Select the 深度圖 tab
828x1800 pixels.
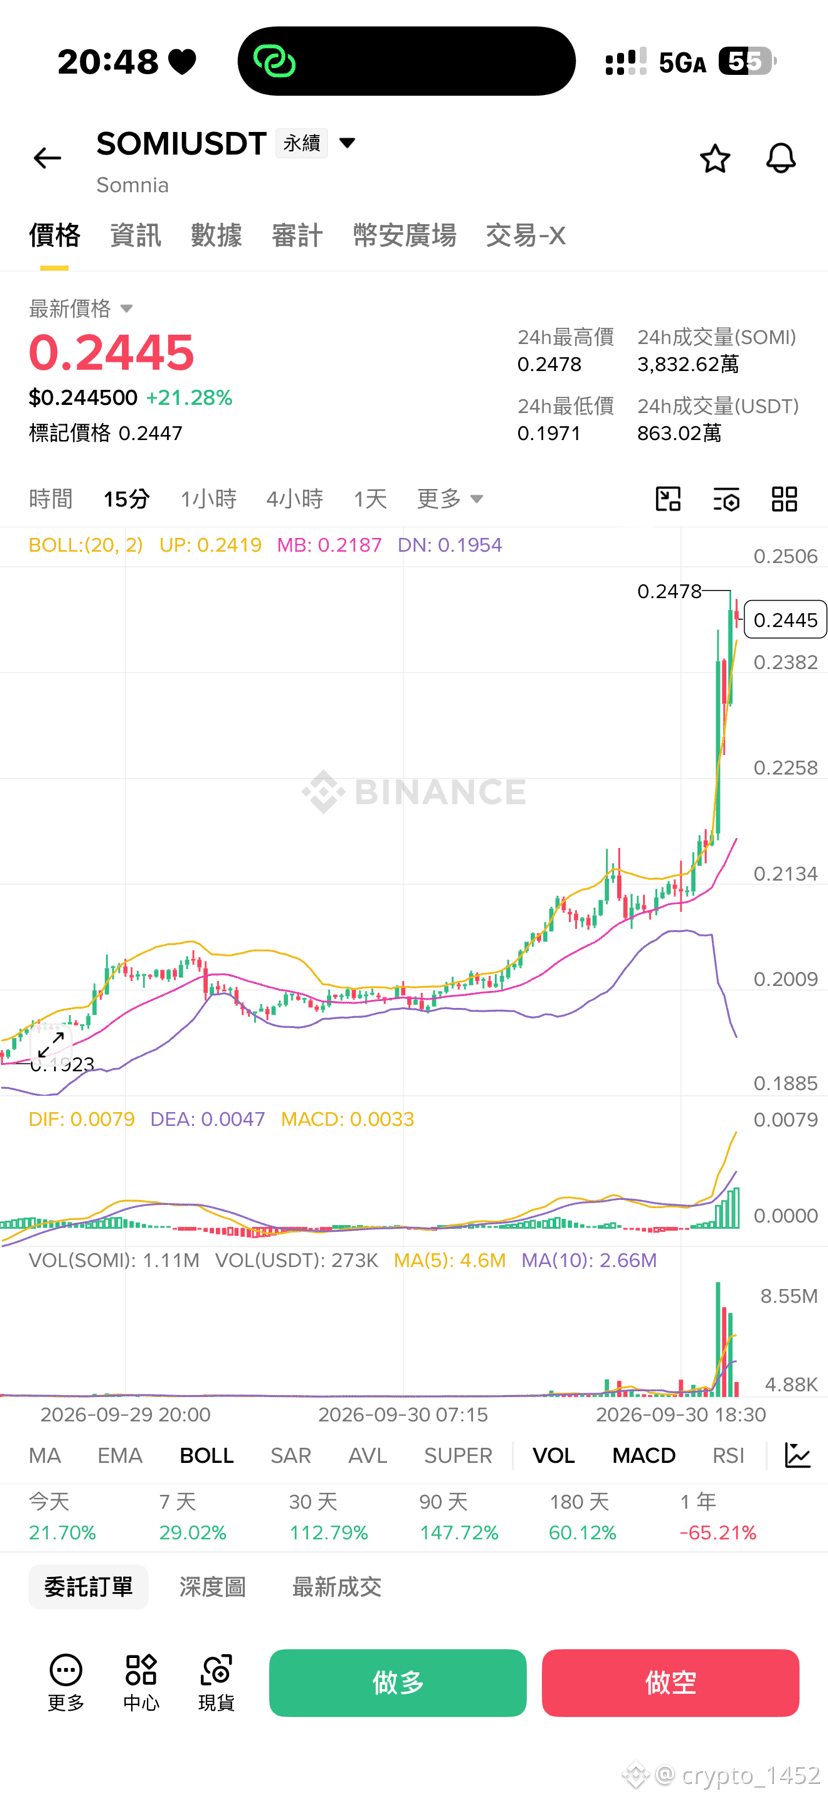point(212,1587)
